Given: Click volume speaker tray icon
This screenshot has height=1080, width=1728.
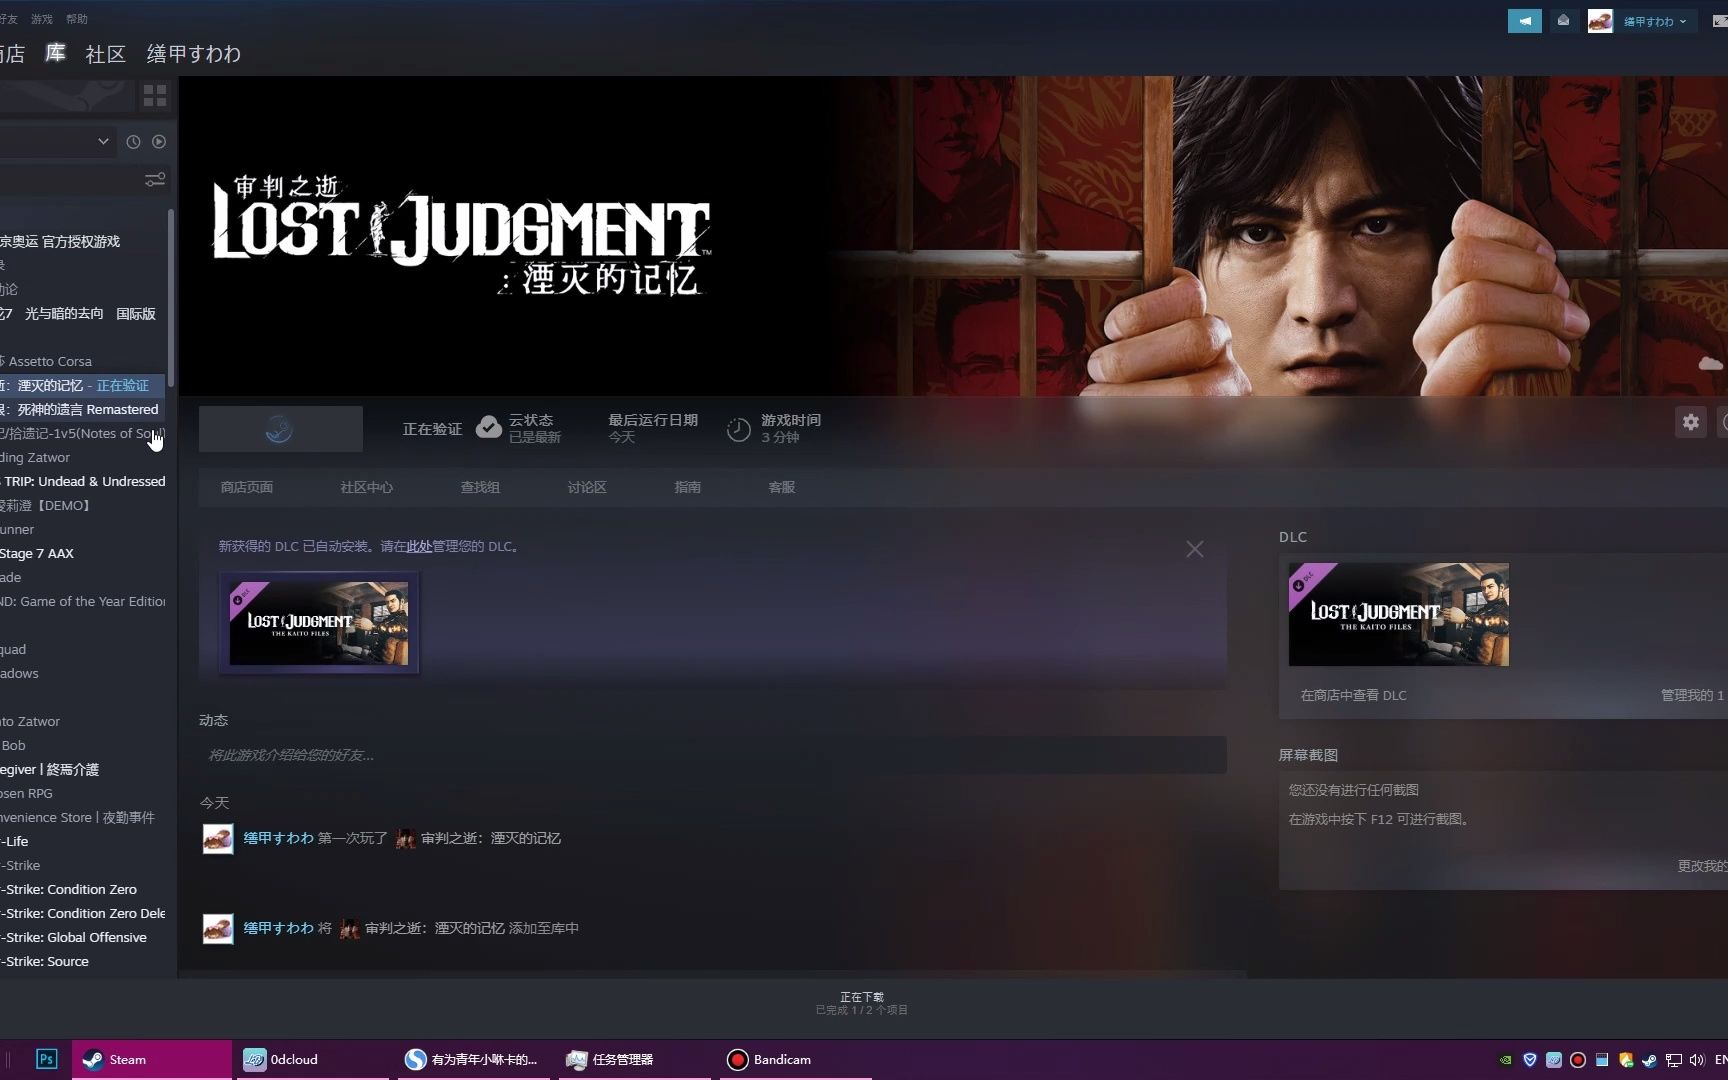Looking at the screenshot, I should click(1697, 1060).
